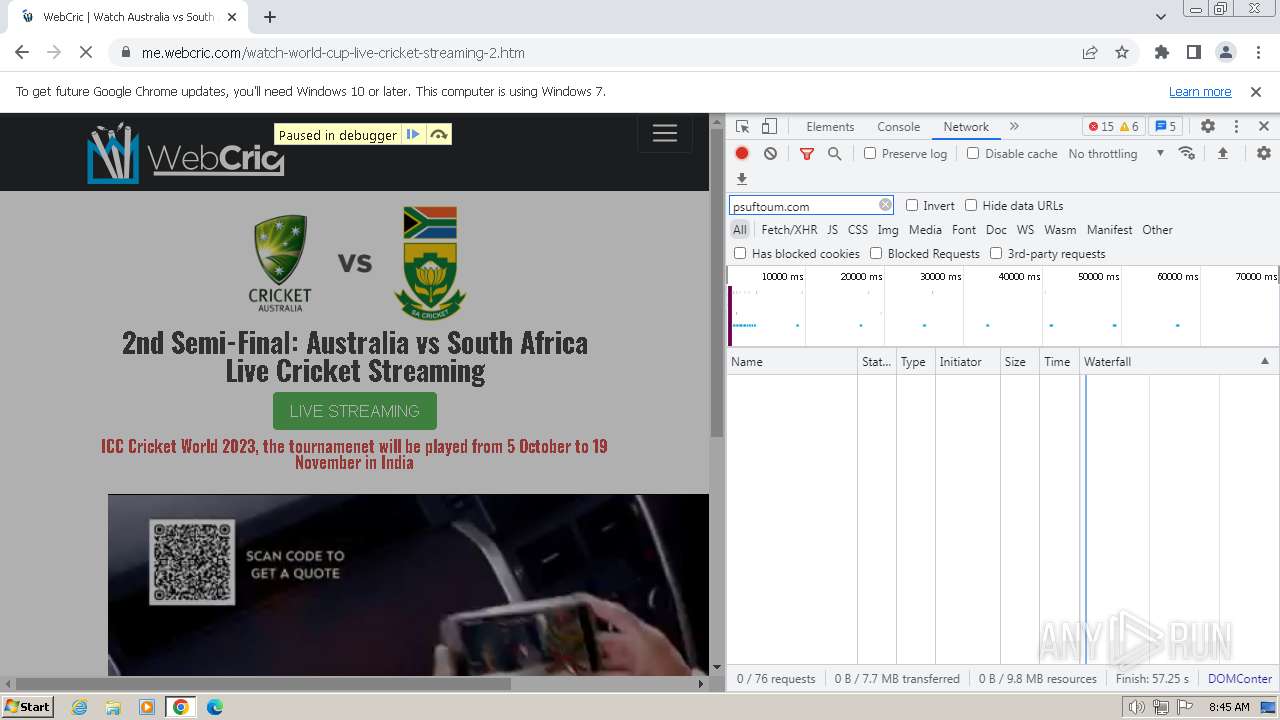
Task: Filter requests by Img
Action: point(887,230)
